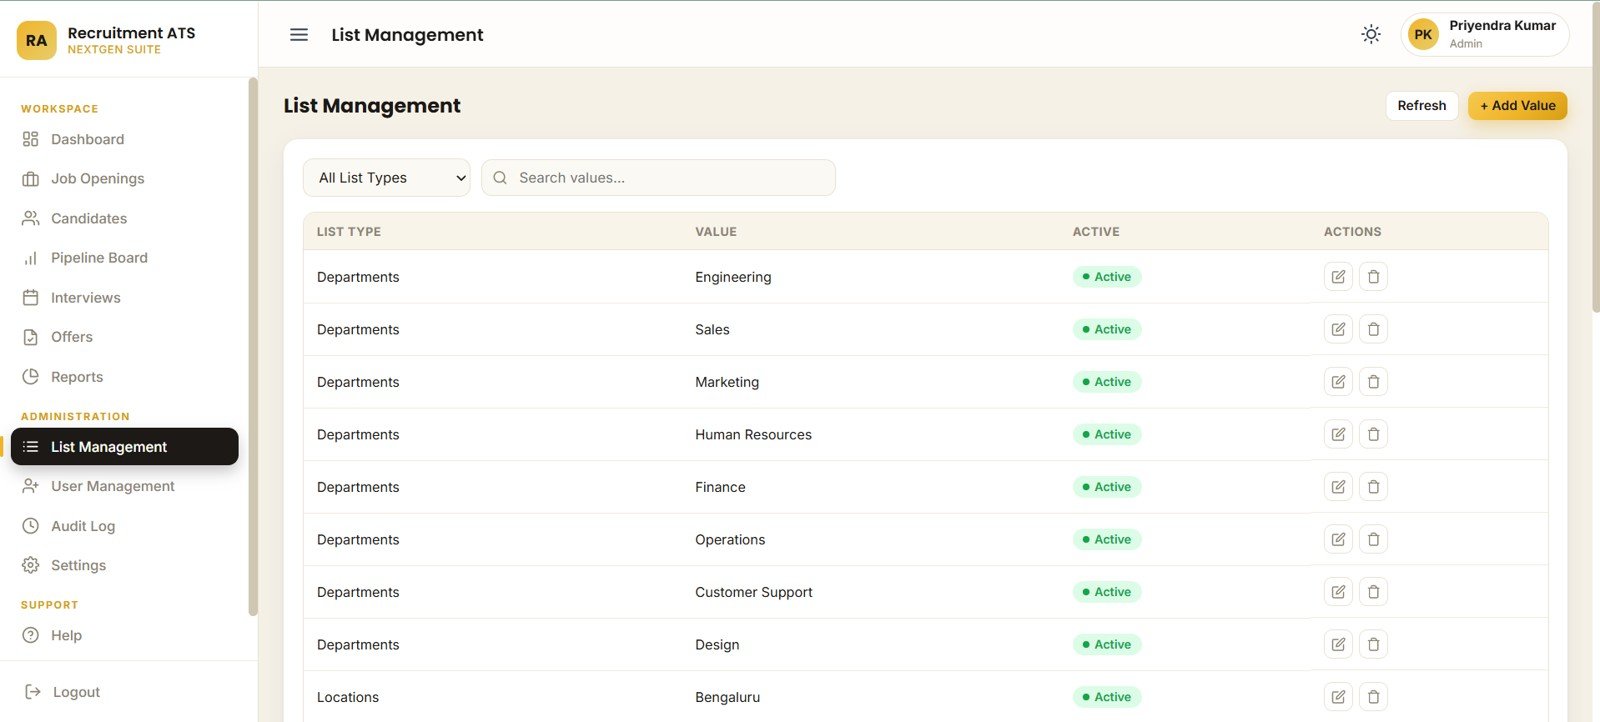Edit the Finance value entry

tap(1338, 487)
